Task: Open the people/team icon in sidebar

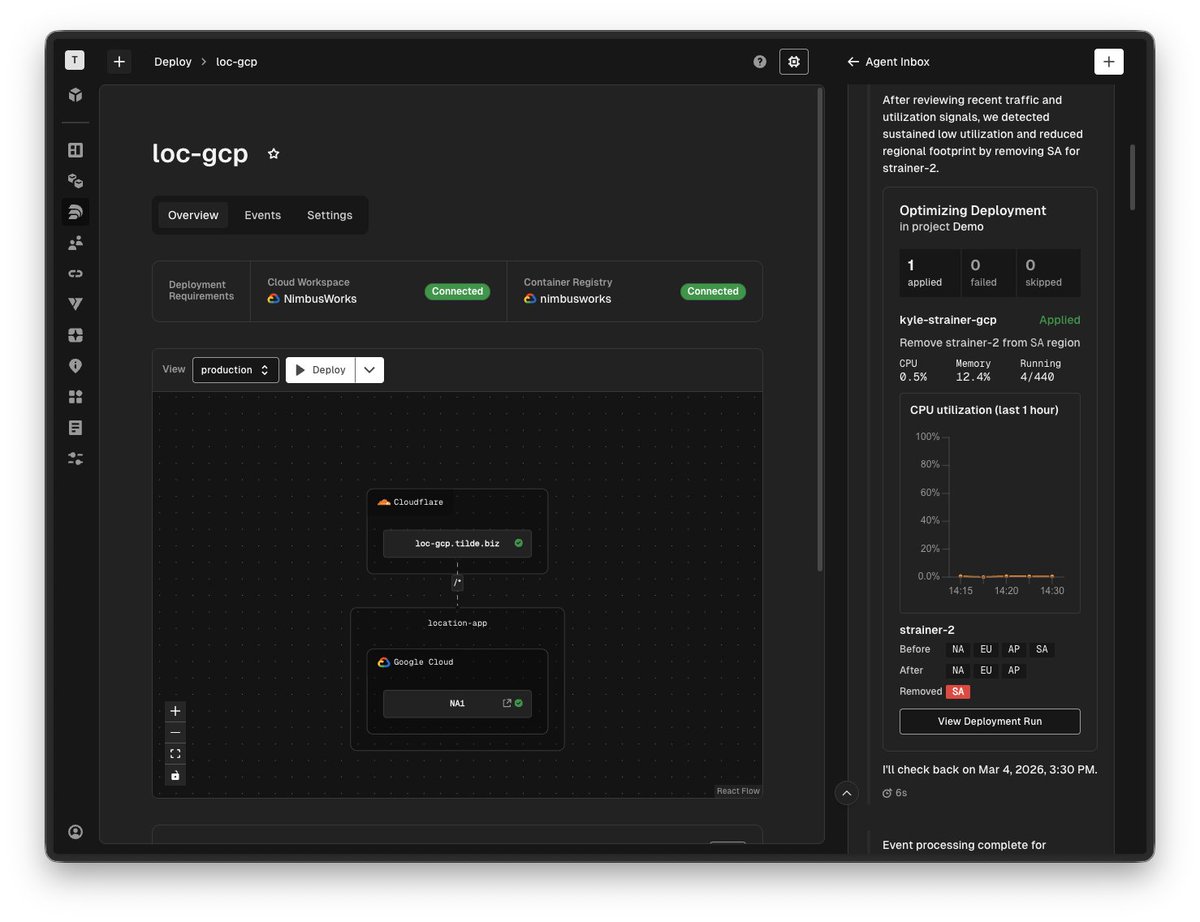Action: point(75,243)
